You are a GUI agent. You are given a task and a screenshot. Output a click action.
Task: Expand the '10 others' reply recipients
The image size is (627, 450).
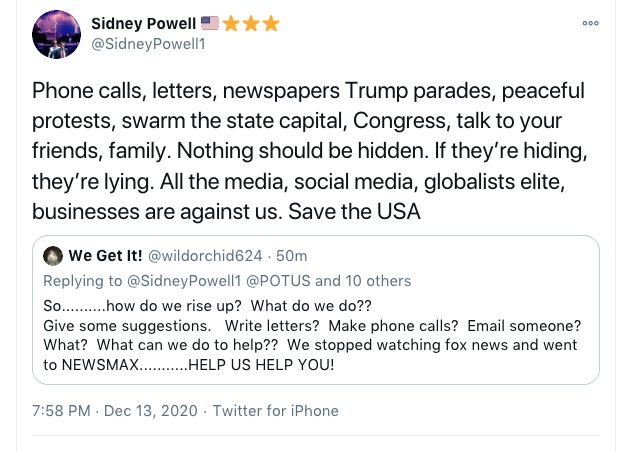[x=379, y=280]
